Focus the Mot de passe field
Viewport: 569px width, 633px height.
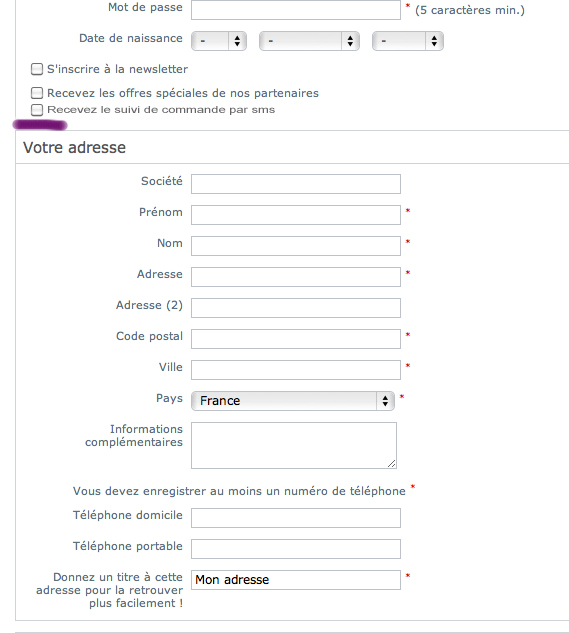coord(296,10)
